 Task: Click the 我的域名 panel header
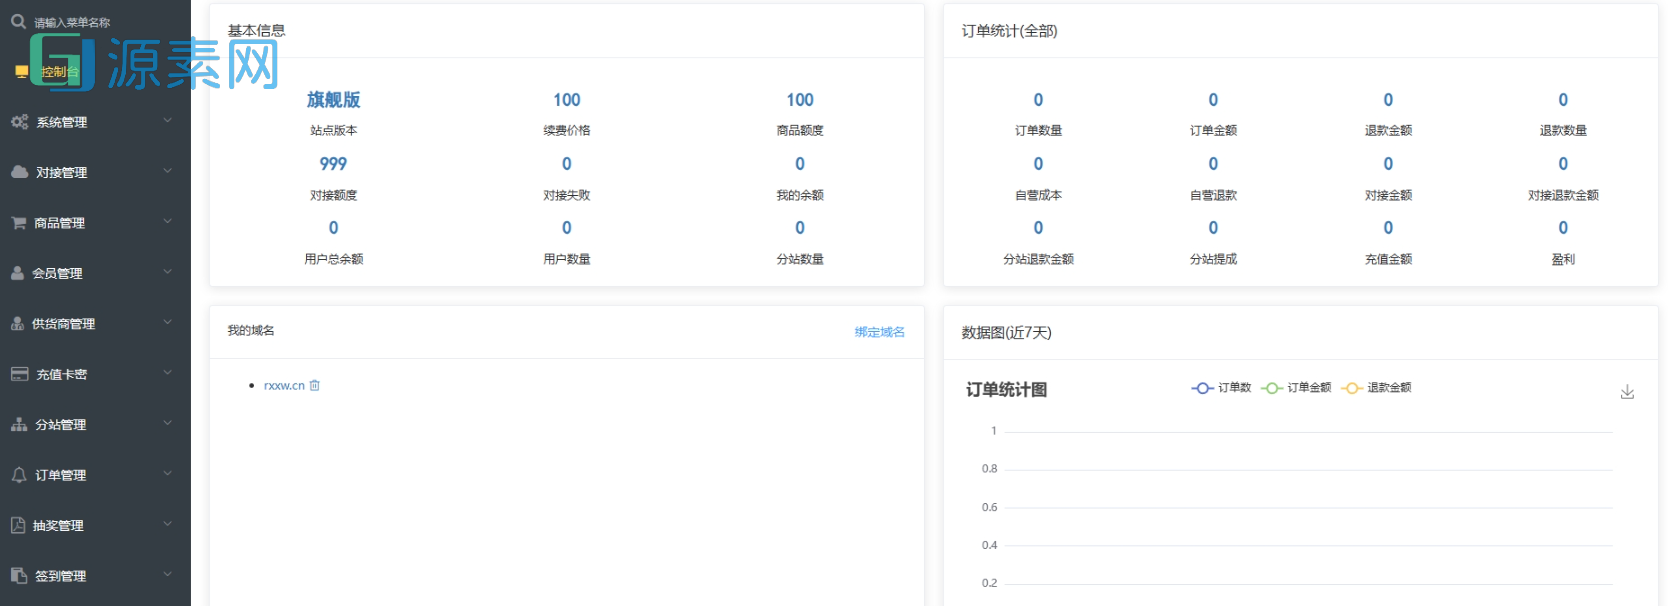(251, 330)
